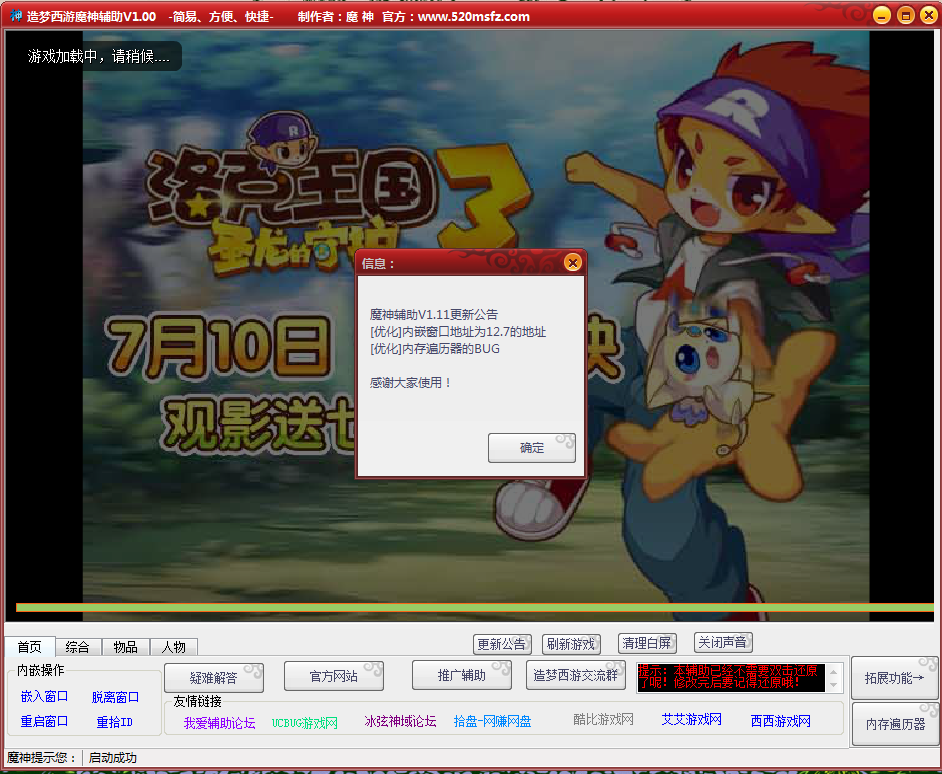
Task: Click the 内存遍历器的BUG line in dialog
Action: pyautogui.click(x=435, y=349)
